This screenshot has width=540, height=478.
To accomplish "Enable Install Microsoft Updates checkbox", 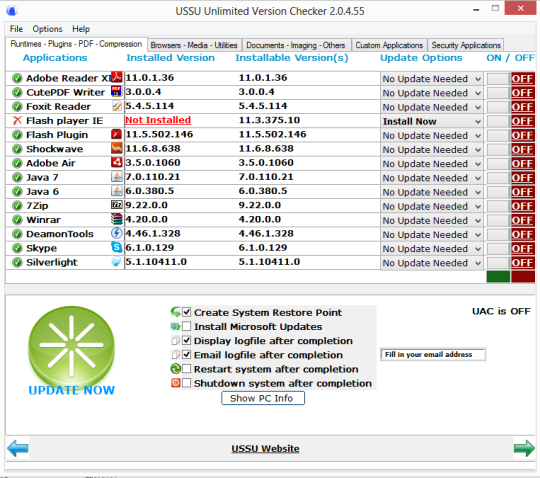I will coord(186,326).
